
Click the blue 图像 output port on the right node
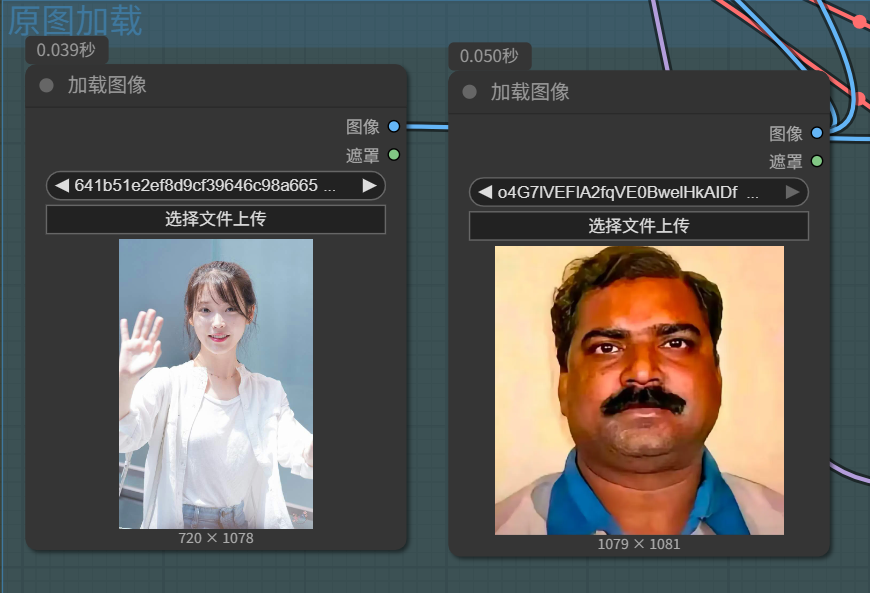pos(816,133)
